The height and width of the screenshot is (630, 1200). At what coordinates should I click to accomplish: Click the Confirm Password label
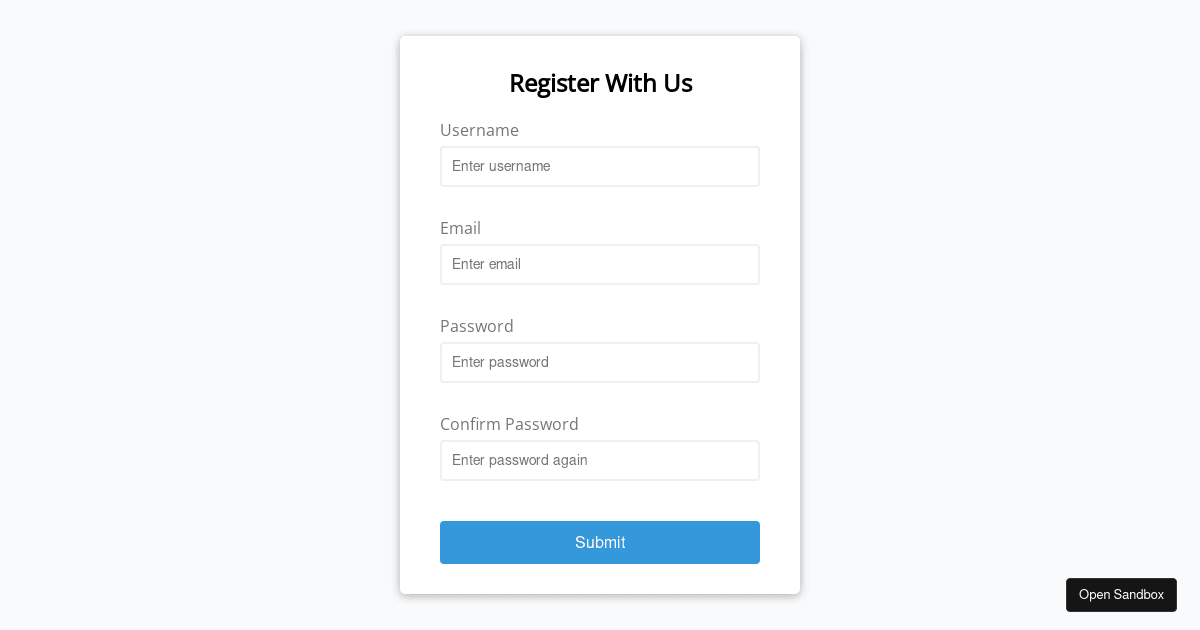(509, 424)
